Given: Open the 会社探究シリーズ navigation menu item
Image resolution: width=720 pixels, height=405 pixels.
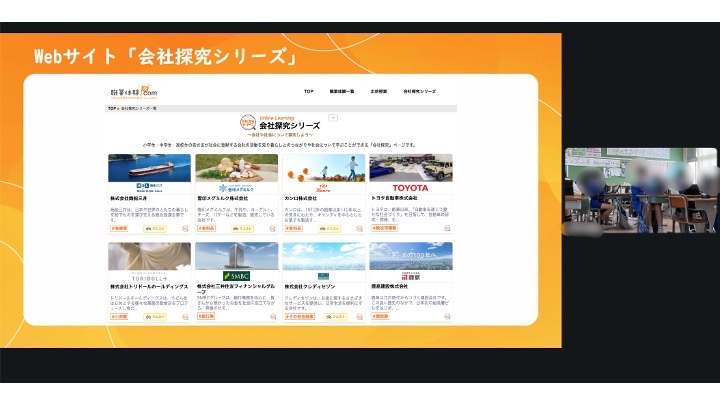Looking at the screenshot, I should click(419, 91).
